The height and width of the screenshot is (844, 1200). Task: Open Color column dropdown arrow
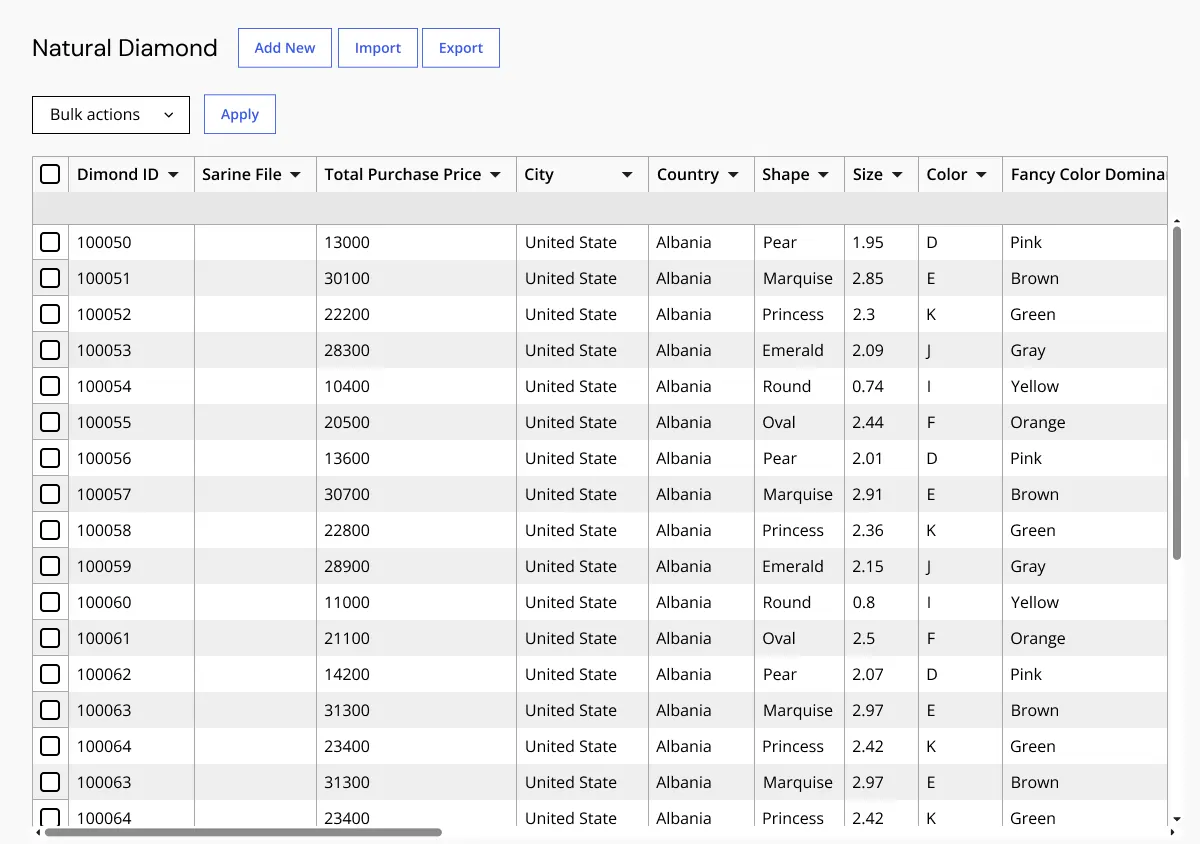click(981, 175)
